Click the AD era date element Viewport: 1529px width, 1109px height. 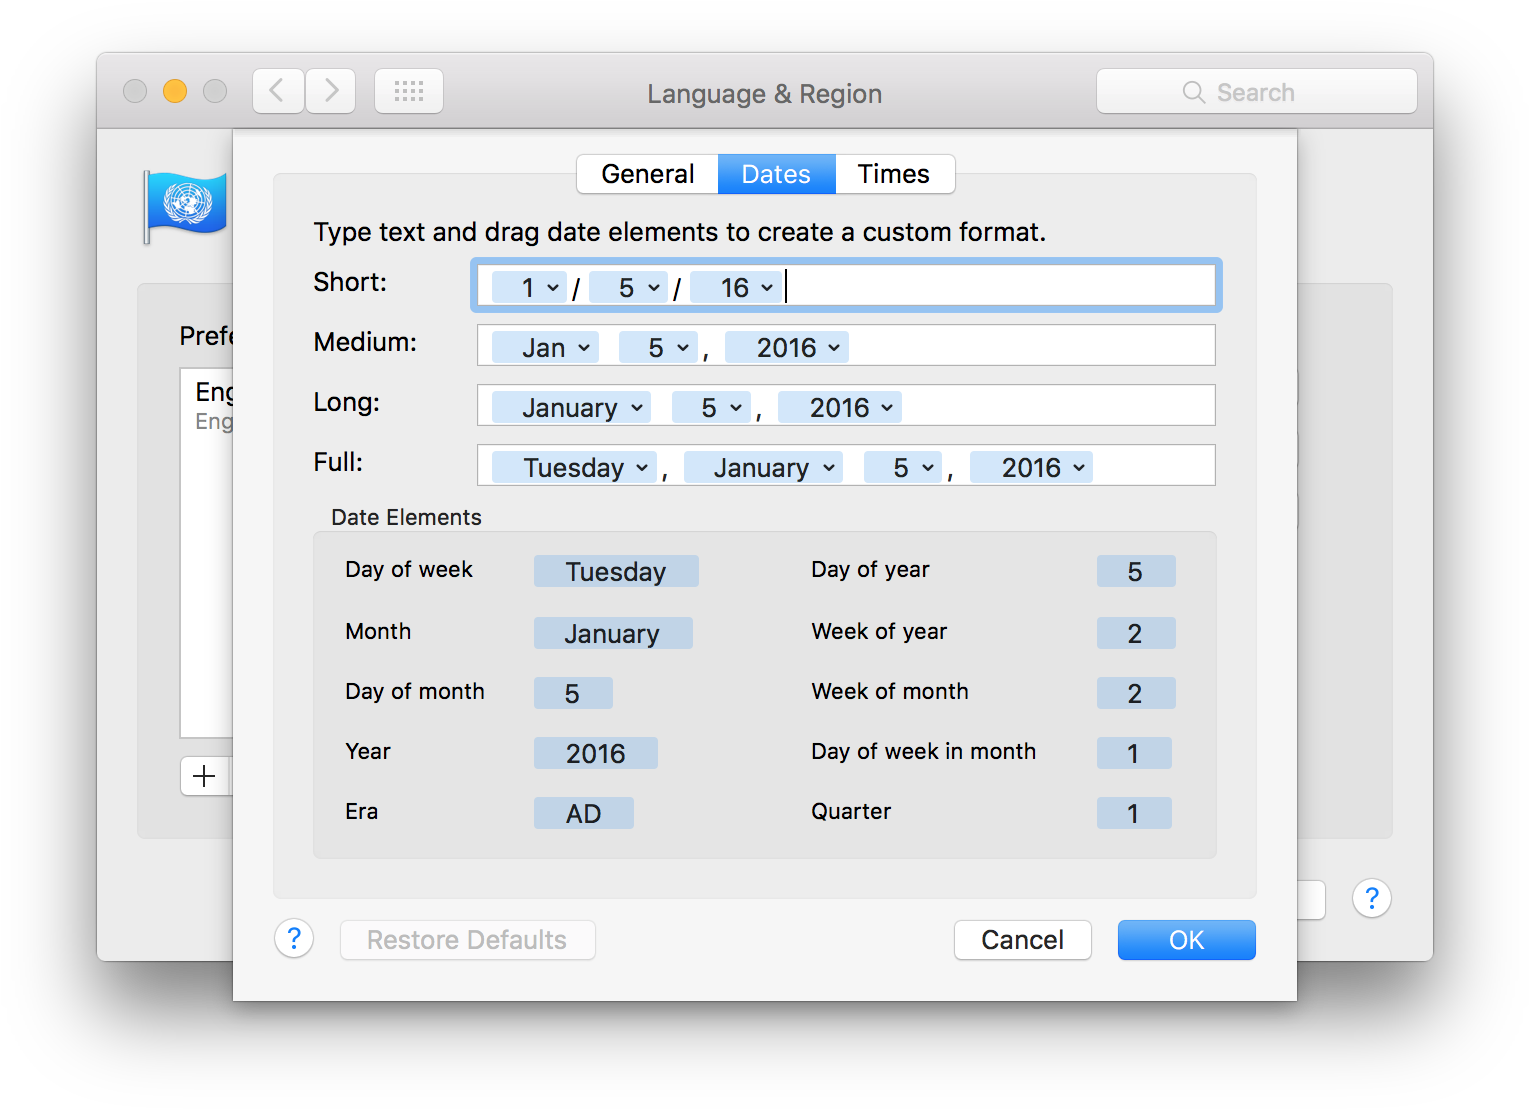pos(584,813)
